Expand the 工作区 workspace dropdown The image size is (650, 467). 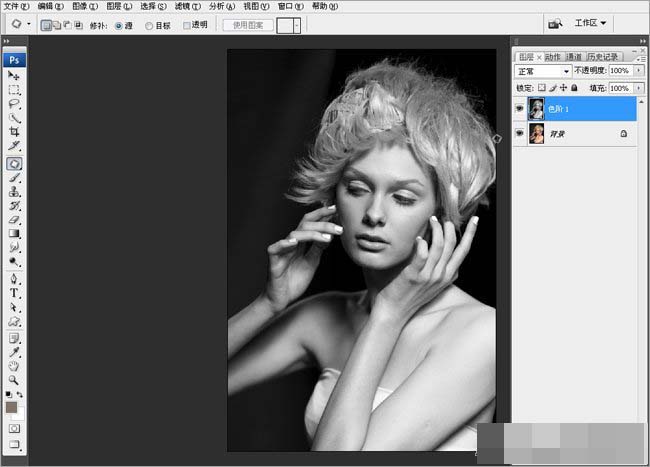tap(589, 23)
